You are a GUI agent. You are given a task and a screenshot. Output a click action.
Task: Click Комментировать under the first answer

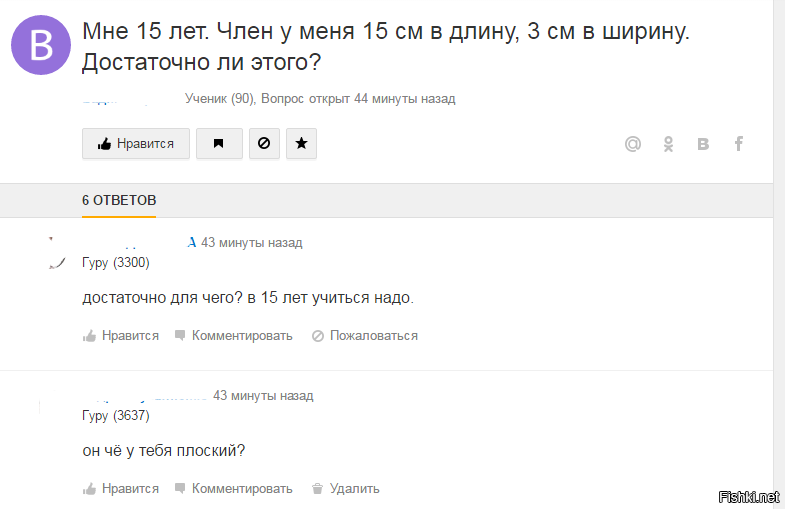click(x=233, y=336)
